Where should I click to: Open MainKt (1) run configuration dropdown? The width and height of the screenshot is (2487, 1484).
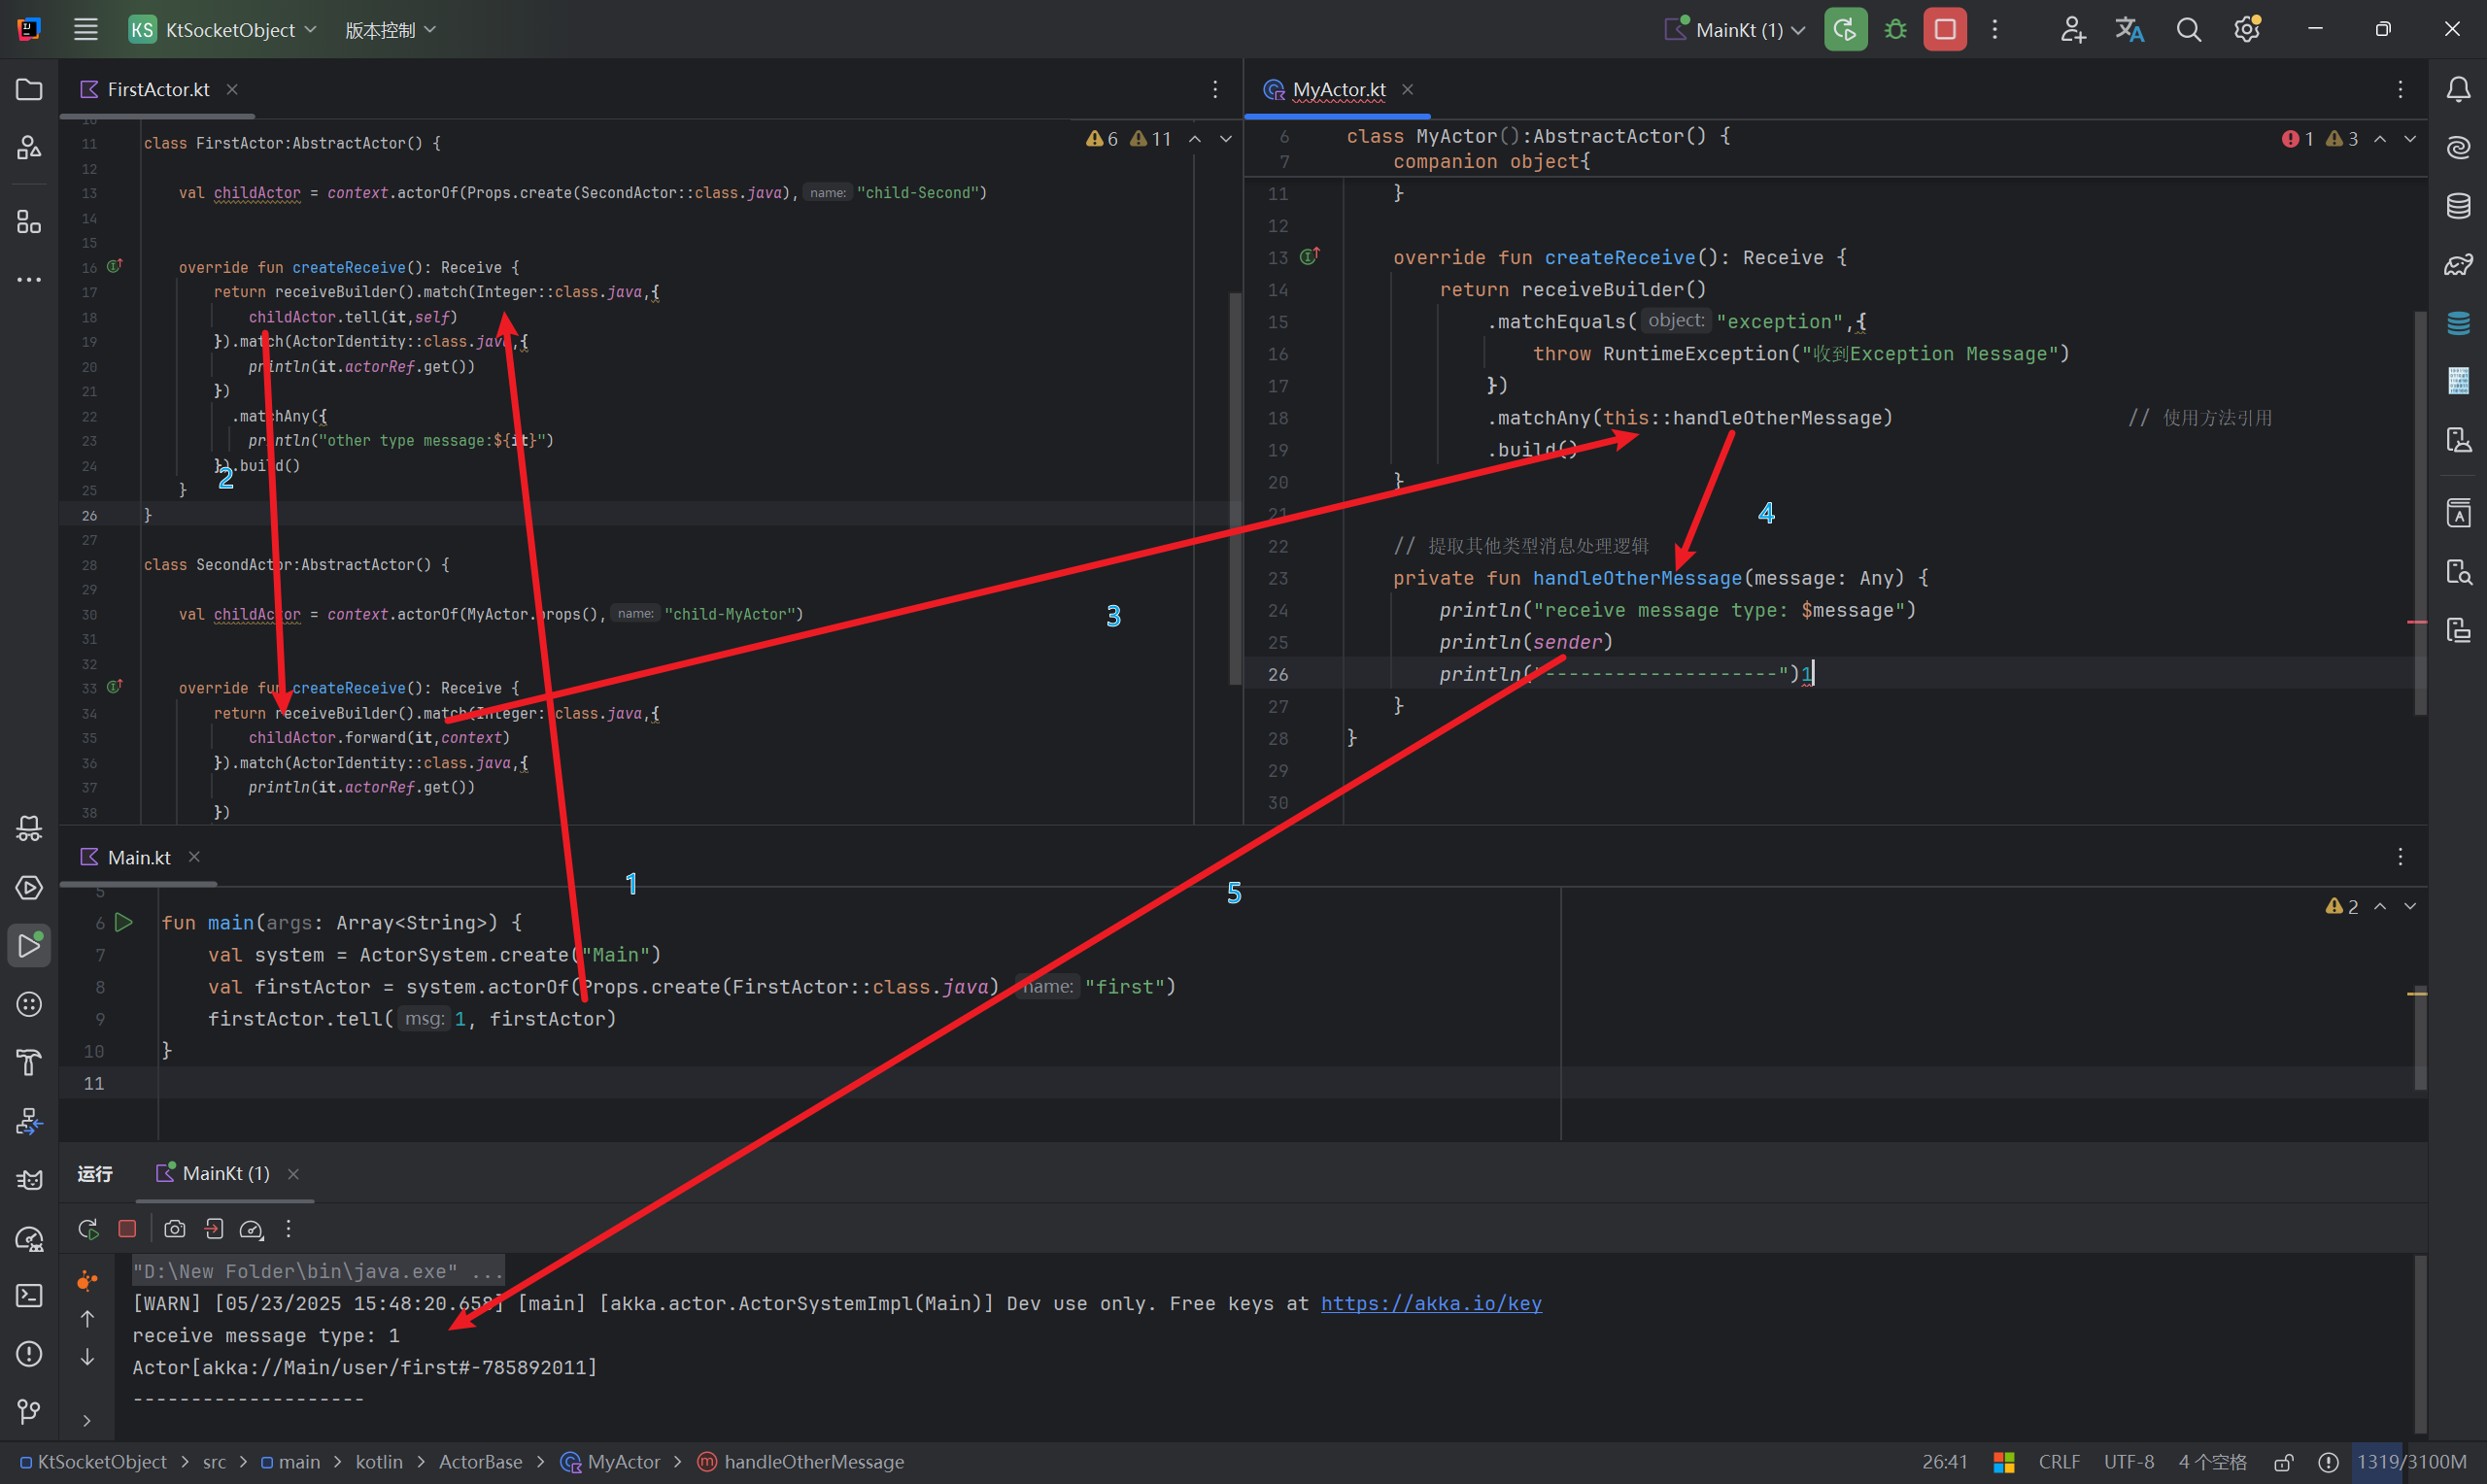click(x=1733, y=30)
